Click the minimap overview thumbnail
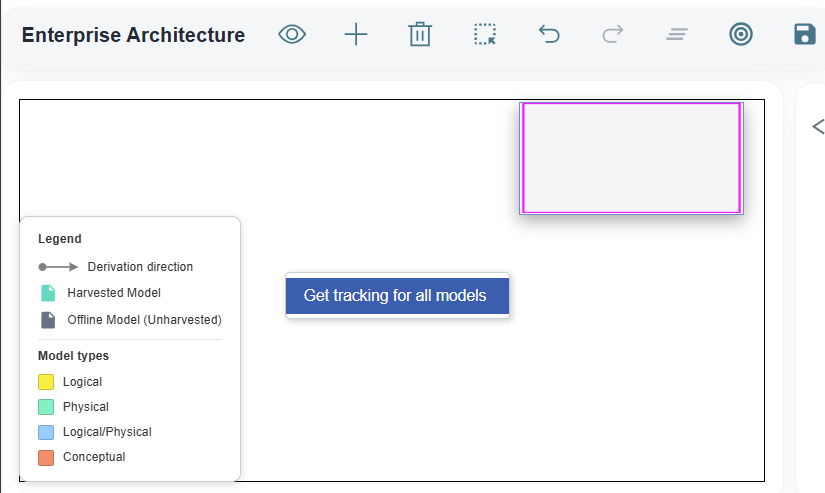This screenshot has width=825, height=493. click(x=631, y=158)
